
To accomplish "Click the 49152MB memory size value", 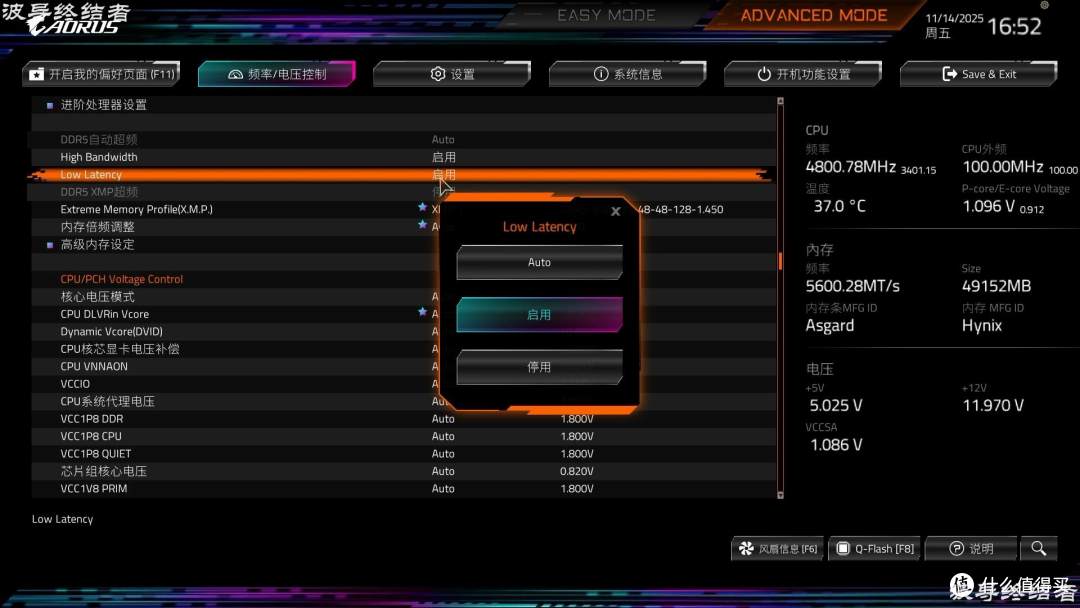I will point(996,286).
